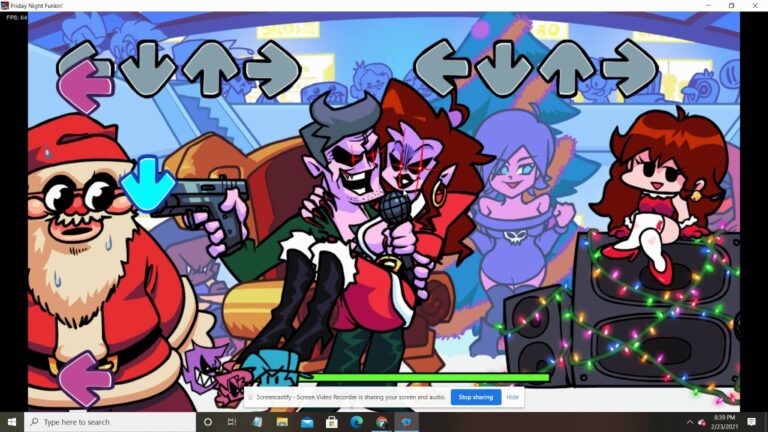Open Cortana from the taskbar
The height and width of the screenshot is (432, 768).
[x=208, y=422]
